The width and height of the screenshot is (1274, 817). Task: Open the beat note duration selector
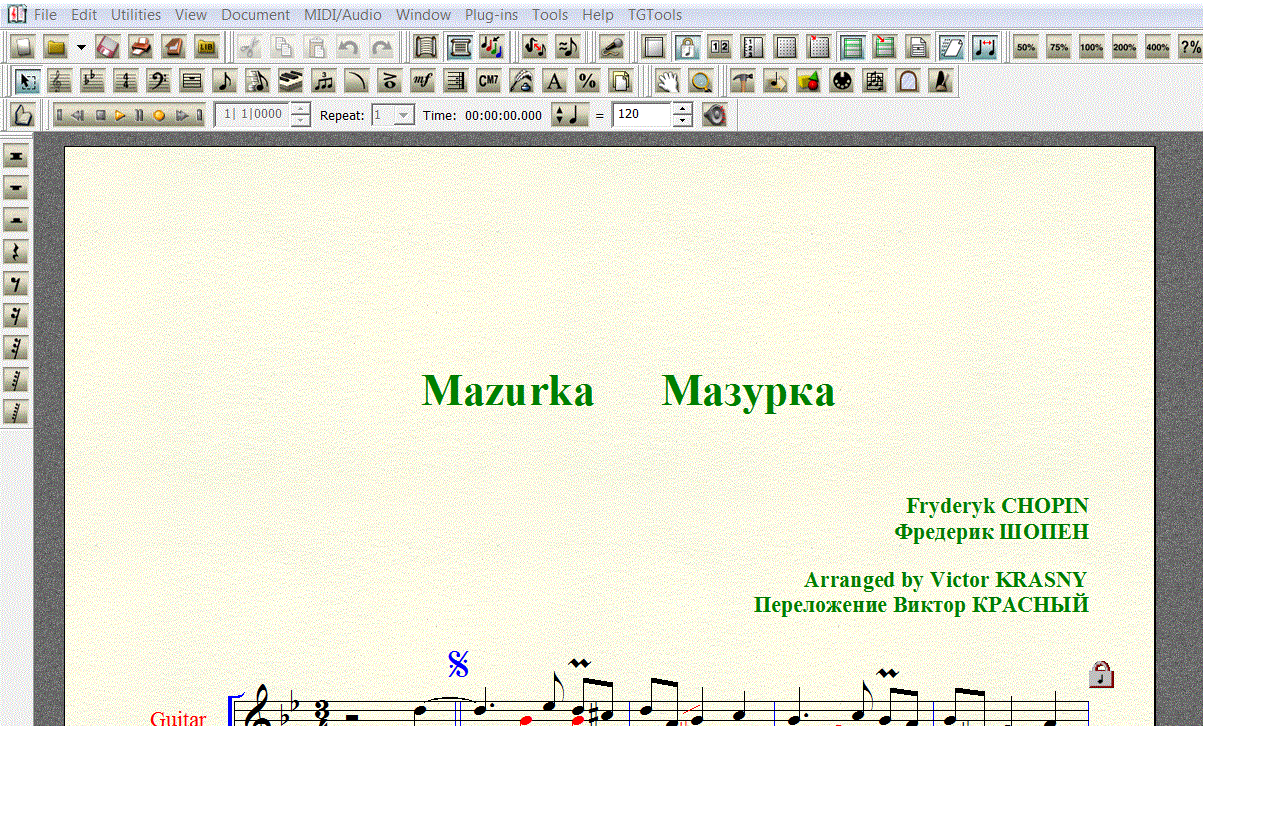pyautogui.click(x=570, y=115)
